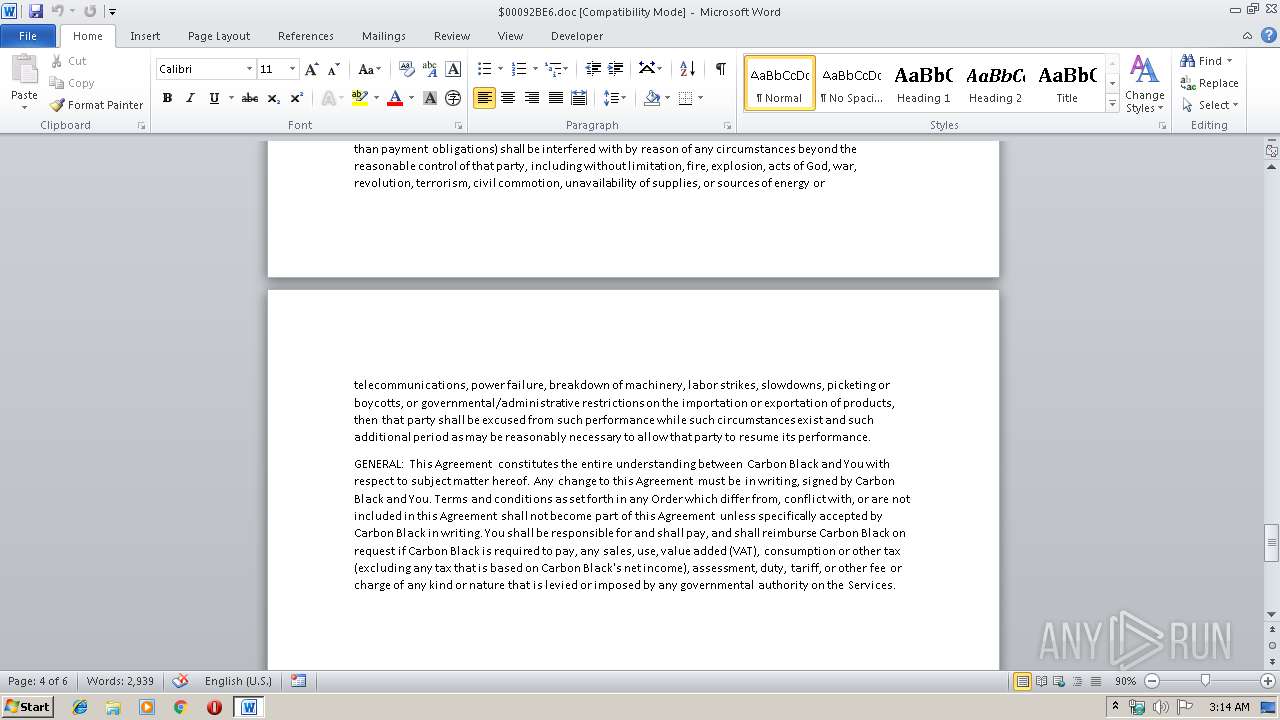Click the Windows Start button
Viewport: 1280px width, 720px height.
pos(27,707)
